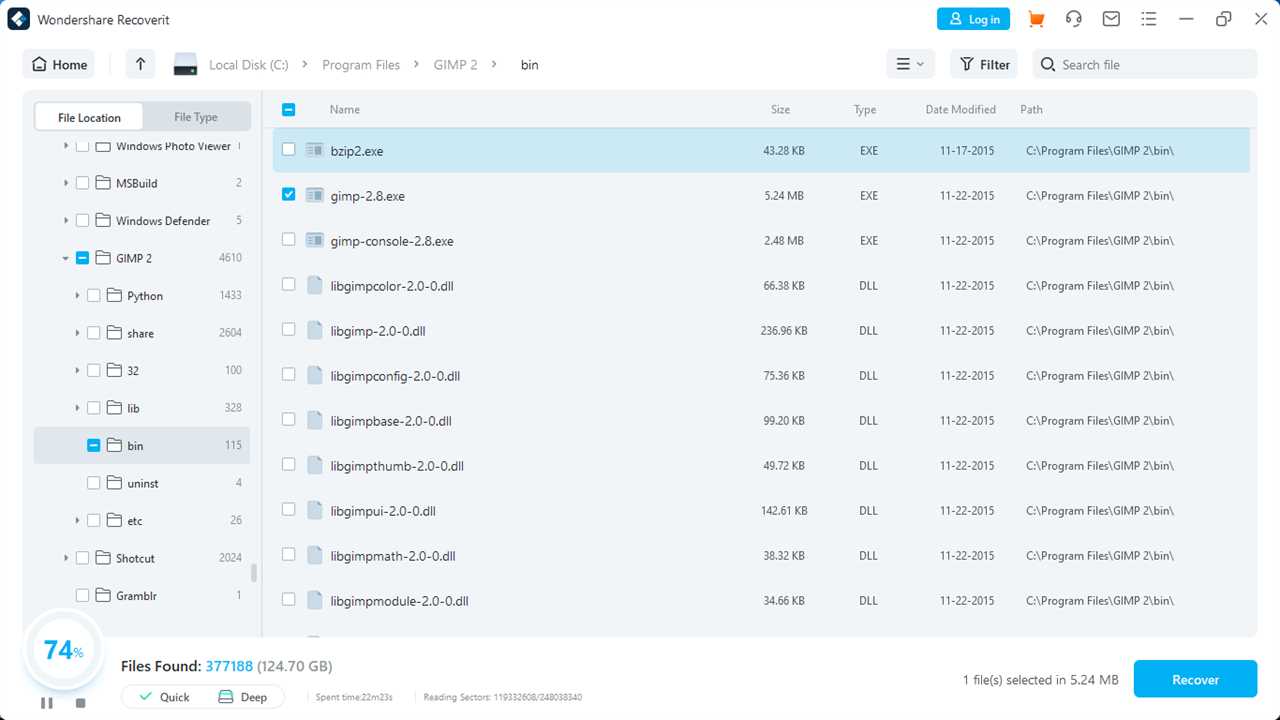Image resolution: width=1280 pixels, height=720 pixels.
Task: Expand the Windows Defender folder node
Action: (66, 220)
